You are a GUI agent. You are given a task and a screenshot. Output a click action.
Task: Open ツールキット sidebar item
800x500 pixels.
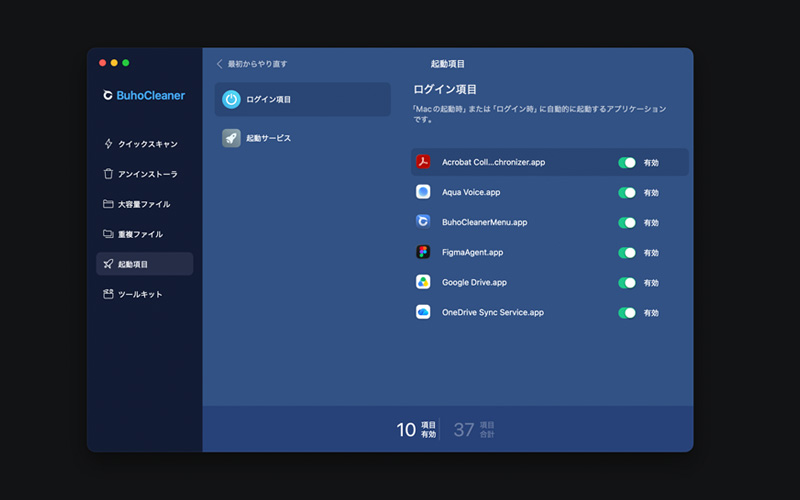[144, 294]
